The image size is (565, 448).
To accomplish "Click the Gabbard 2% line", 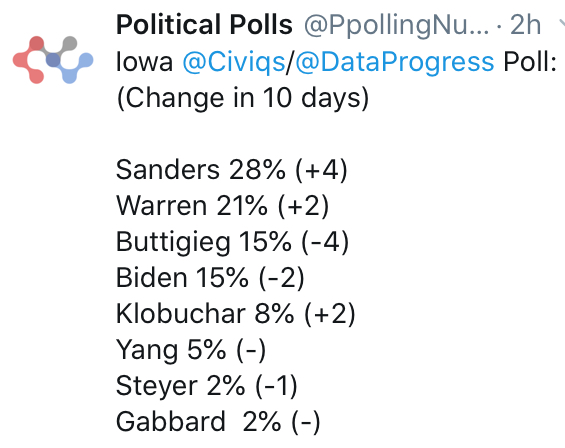I will [x=218, y=422].
